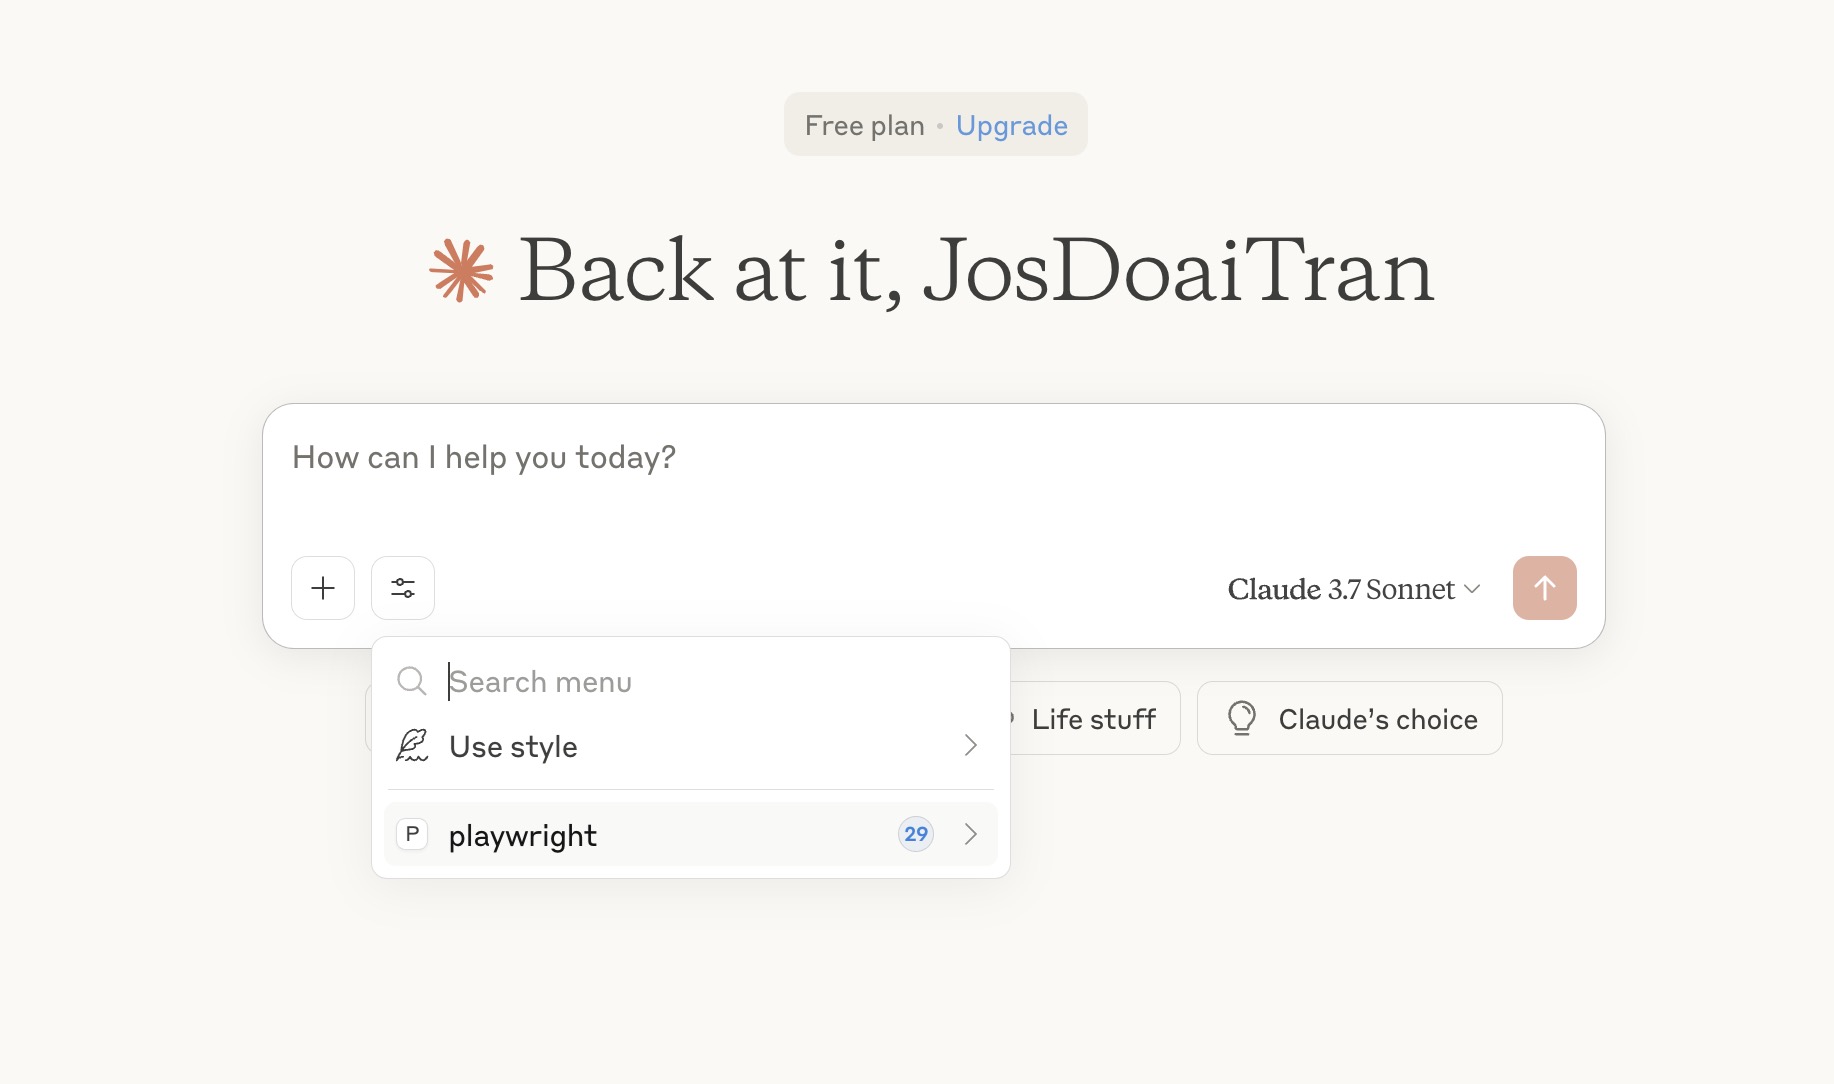
Task: Click the lightbulb icon in Claude's choice
Action: tap(1242, 718)
